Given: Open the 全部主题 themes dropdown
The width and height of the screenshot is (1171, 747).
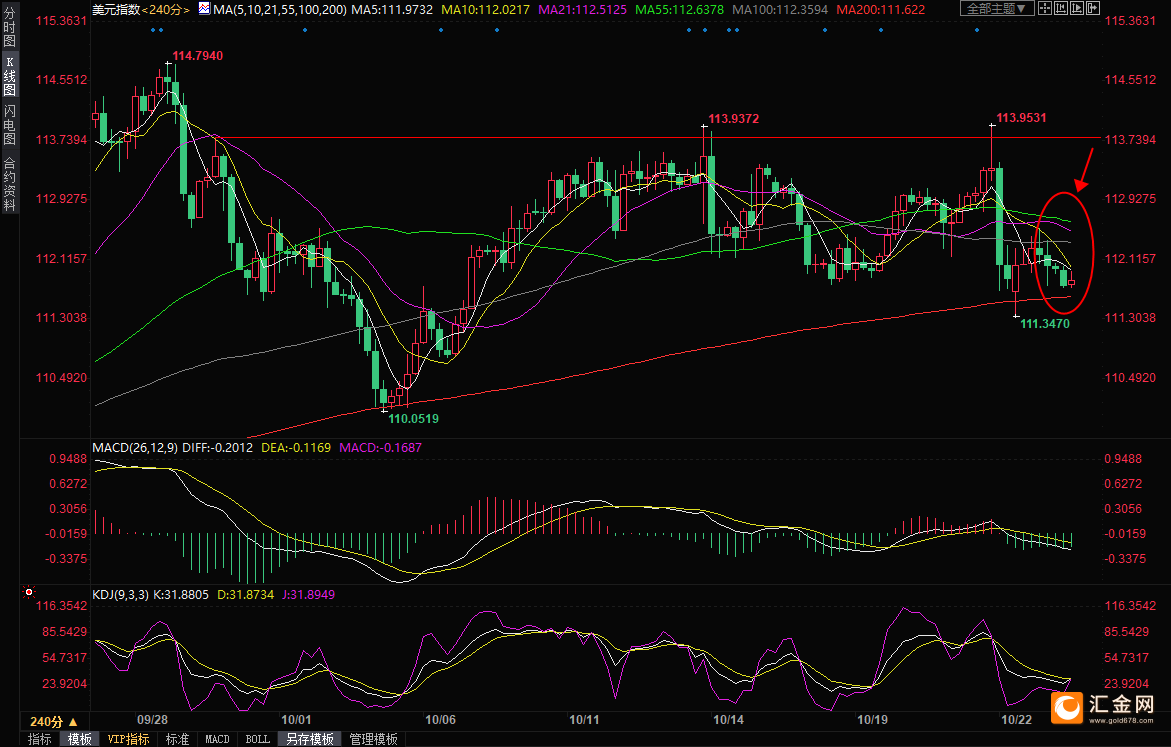Looking at the screenshot, I should click(999, 9).
